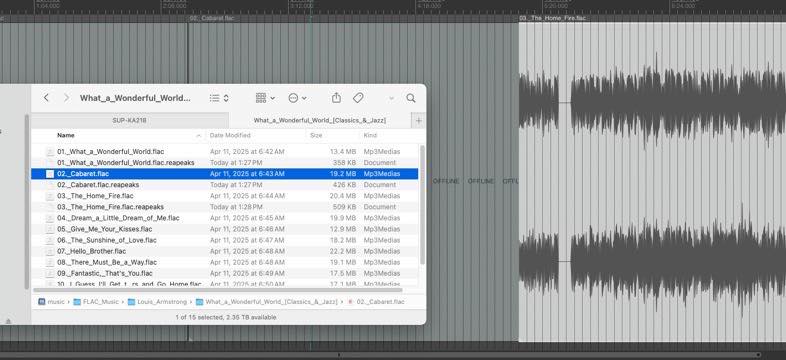Click file icon of 07._Hello_Brother.flac

50,251
